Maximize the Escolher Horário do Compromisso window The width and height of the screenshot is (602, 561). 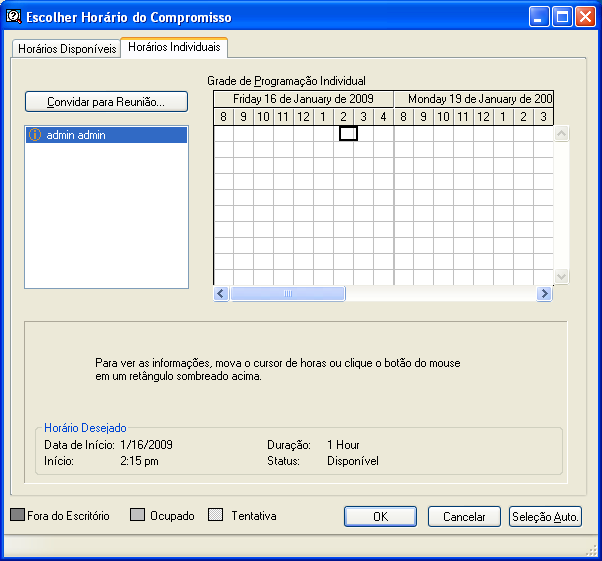[562, 17]
